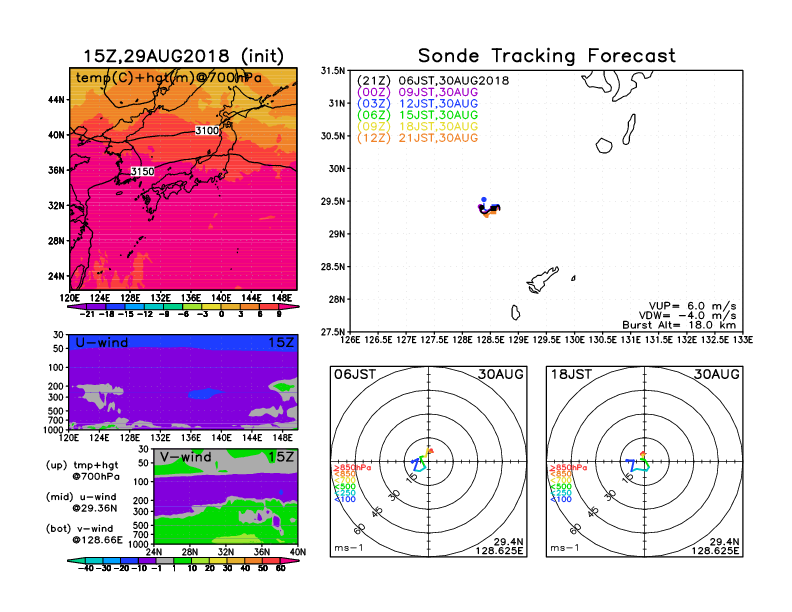Click the "126E" longitude axis label
792x612 pixels.
coord(350,340)
